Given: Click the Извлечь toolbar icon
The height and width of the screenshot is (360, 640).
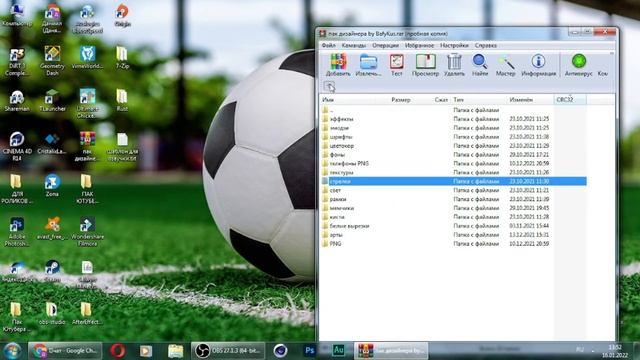Looking at the screenshot, I should coord(368,65).
